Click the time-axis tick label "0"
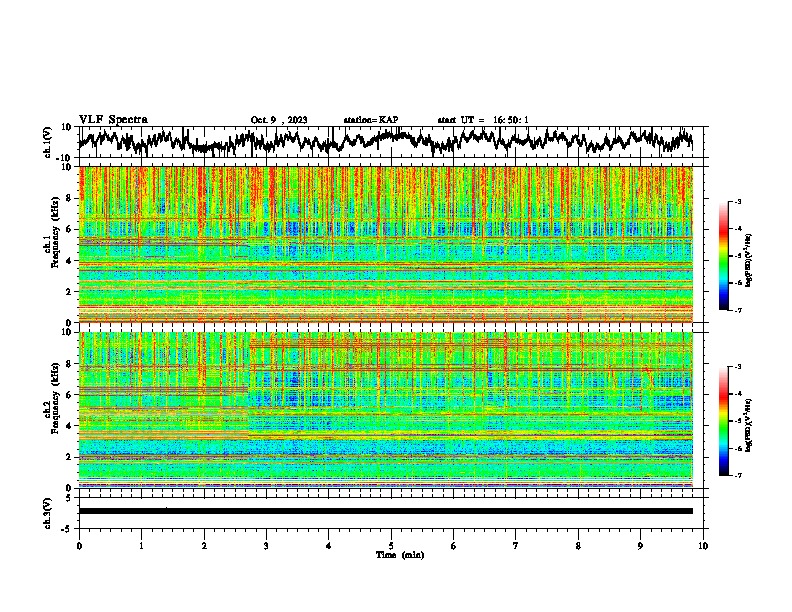This screenshot has height=612, width=792. coord(79,546)
